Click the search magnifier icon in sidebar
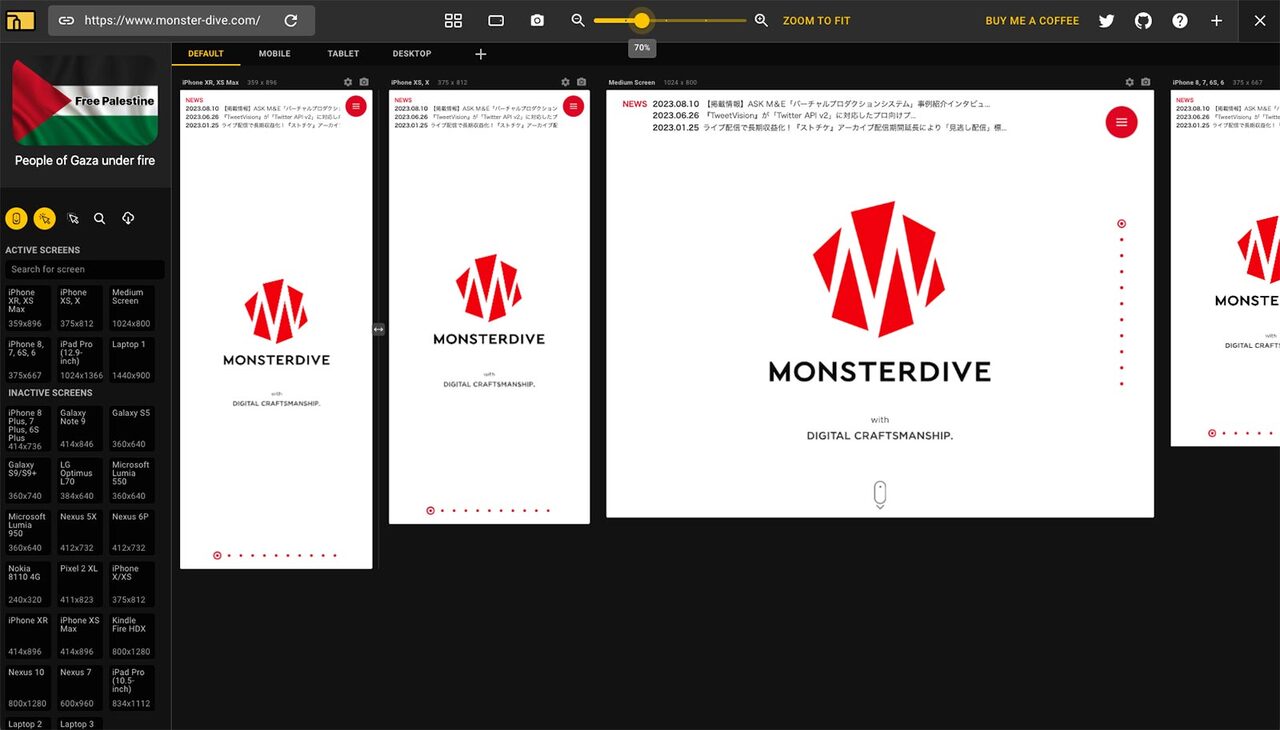The height and width of the screenshot is (730, 1280). tap(100, 218)
